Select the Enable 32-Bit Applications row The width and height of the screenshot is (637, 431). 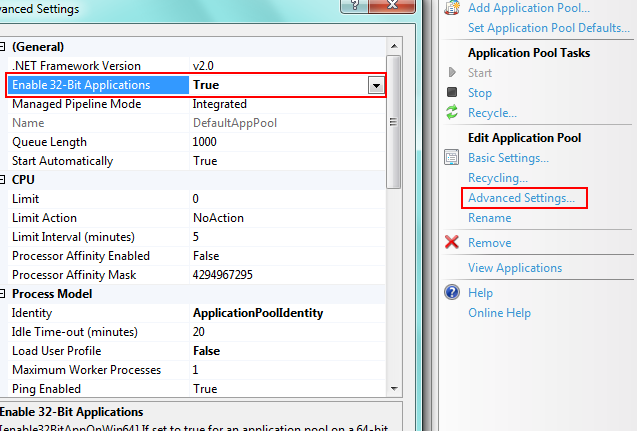(x=197, y=85)
